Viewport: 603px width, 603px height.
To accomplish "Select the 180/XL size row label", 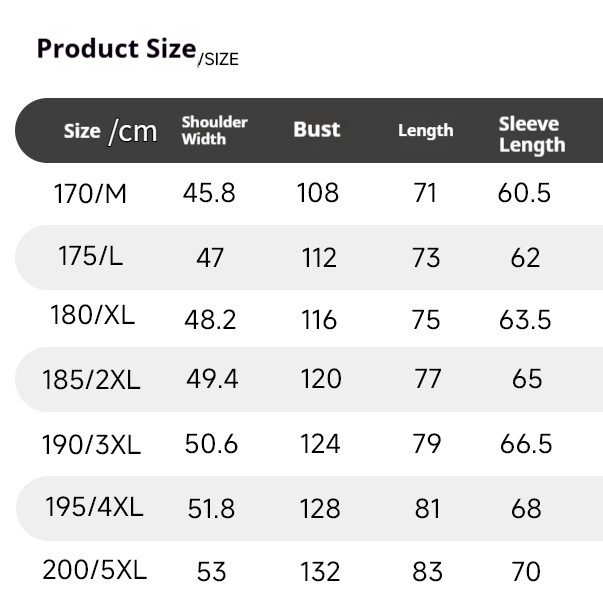I will coord(92,316).
